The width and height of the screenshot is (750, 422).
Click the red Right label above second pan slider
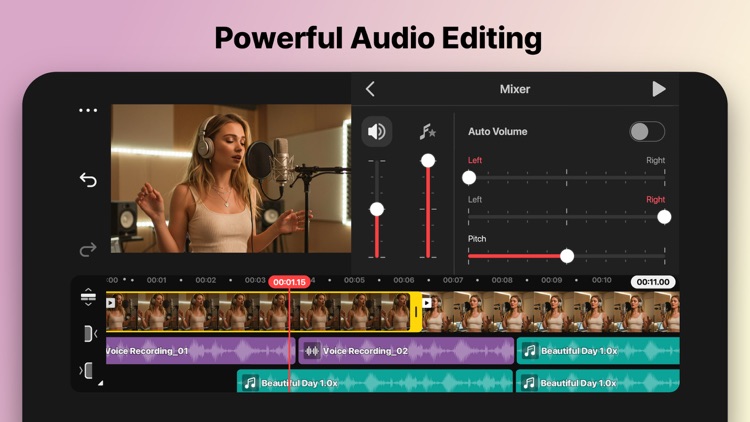[655, 200]
